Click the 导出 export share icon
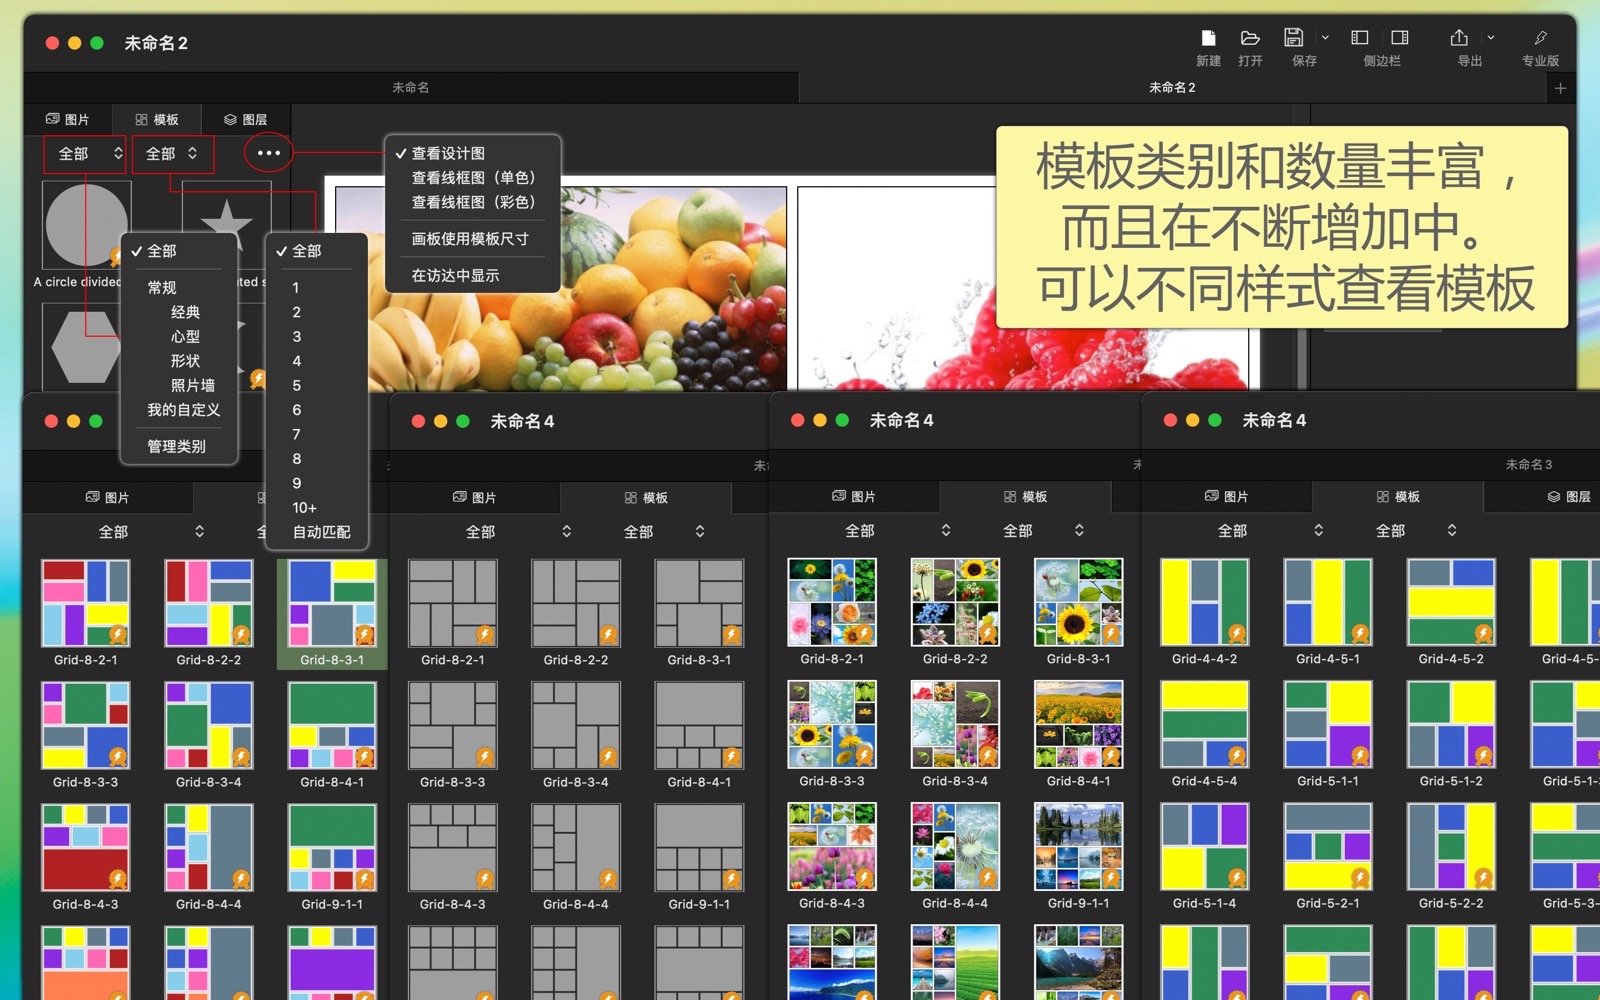The height and width of the screenshot is (1000, 1600). coord(1459,38)
